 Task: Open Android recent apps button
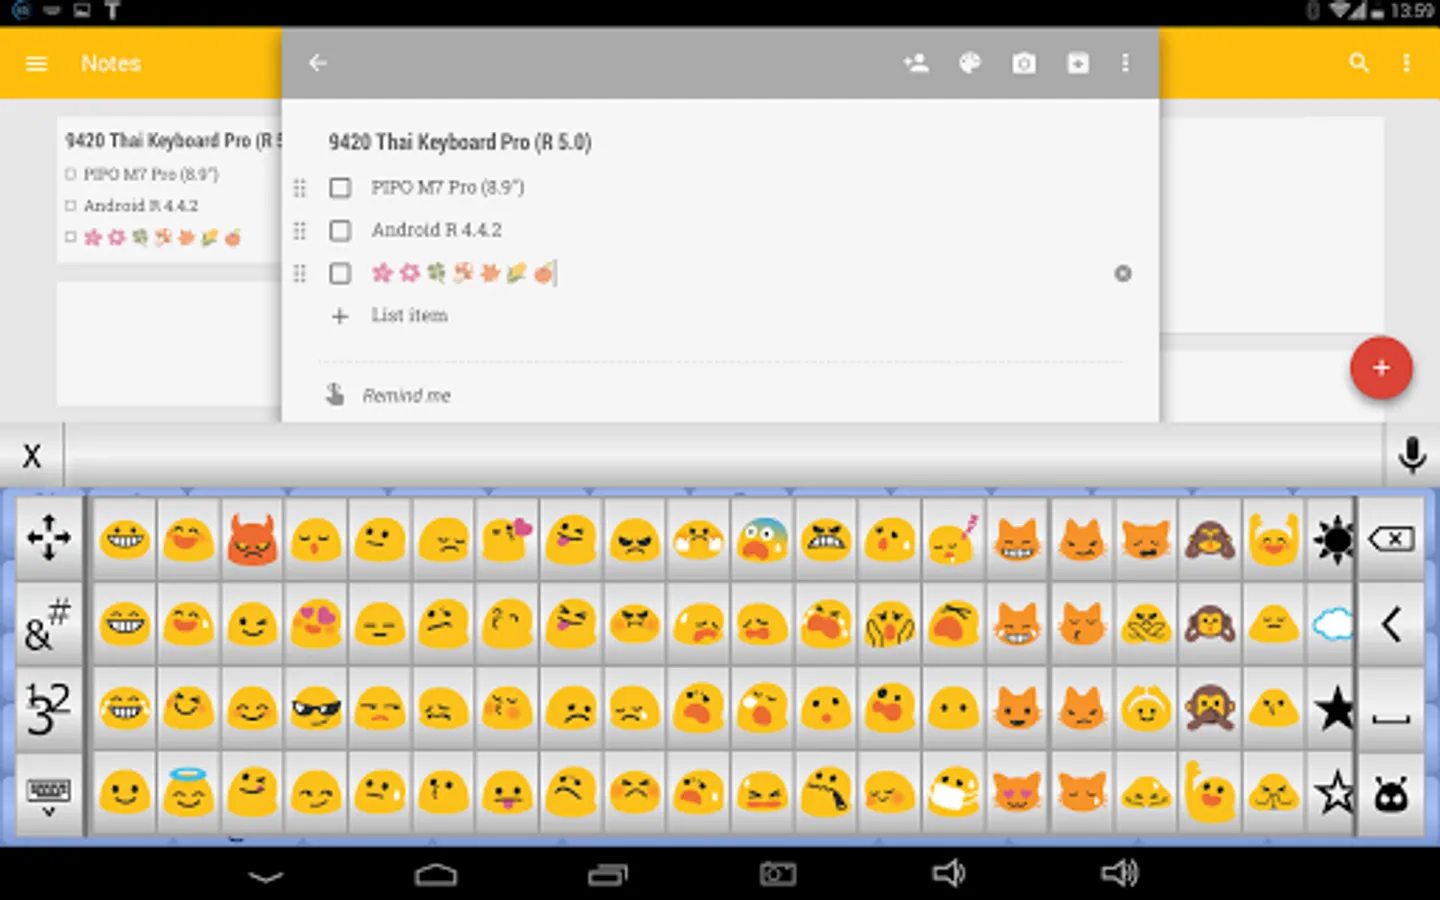click(607, 875)
